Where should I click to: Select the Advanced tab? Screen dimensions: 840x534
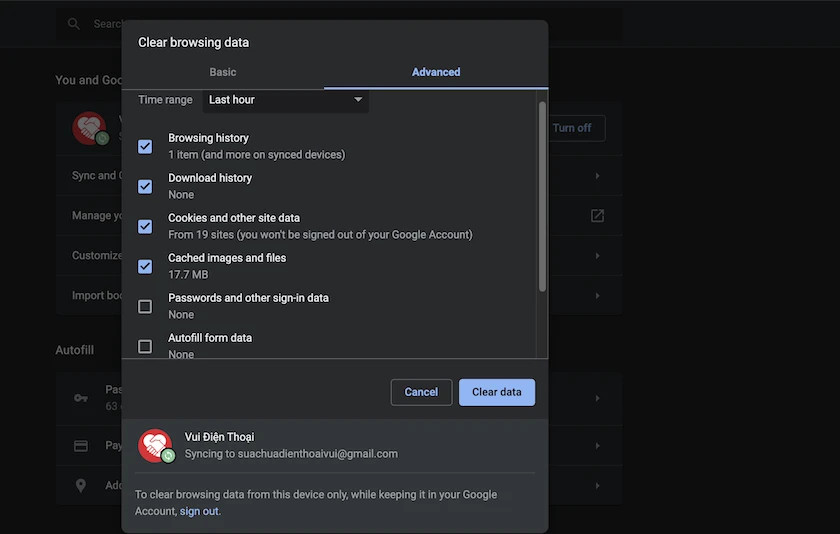pos(436,72)
